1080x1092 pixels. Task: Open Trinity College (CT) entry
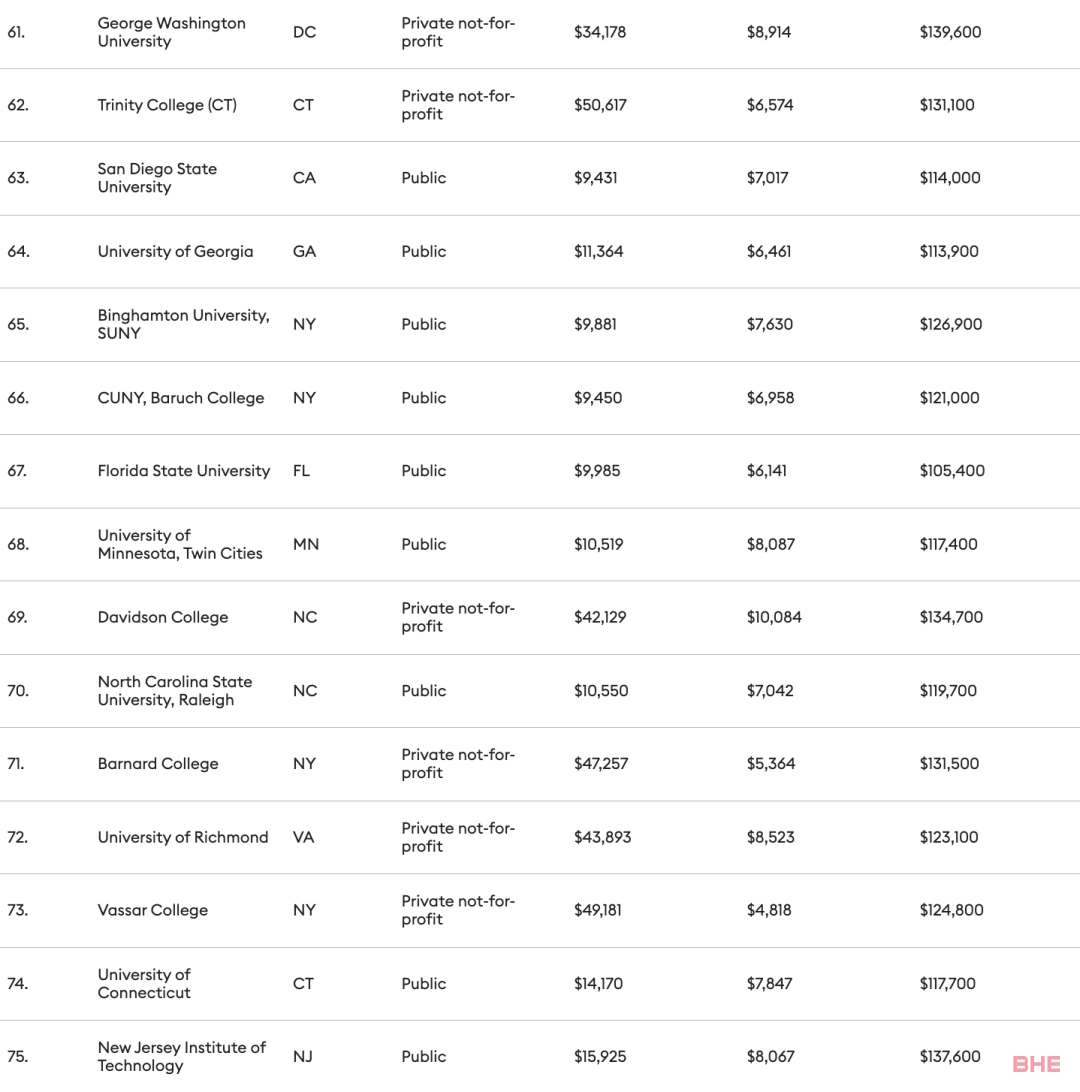[167, 105]
